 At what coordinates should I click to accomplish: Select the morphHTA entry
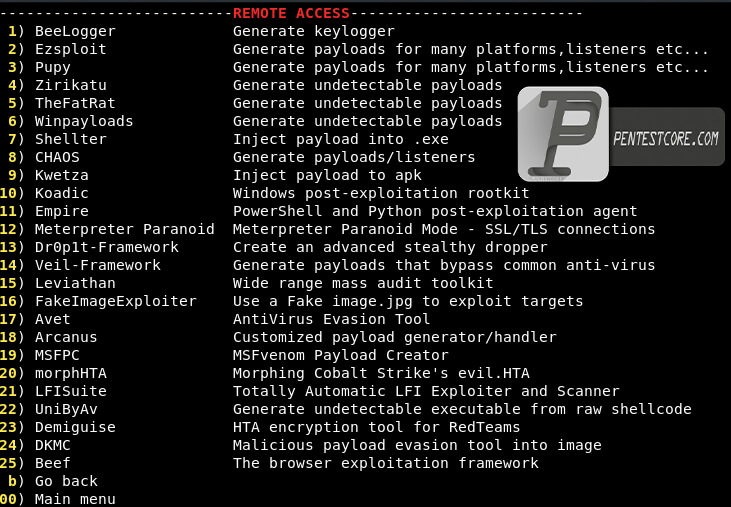71,373
